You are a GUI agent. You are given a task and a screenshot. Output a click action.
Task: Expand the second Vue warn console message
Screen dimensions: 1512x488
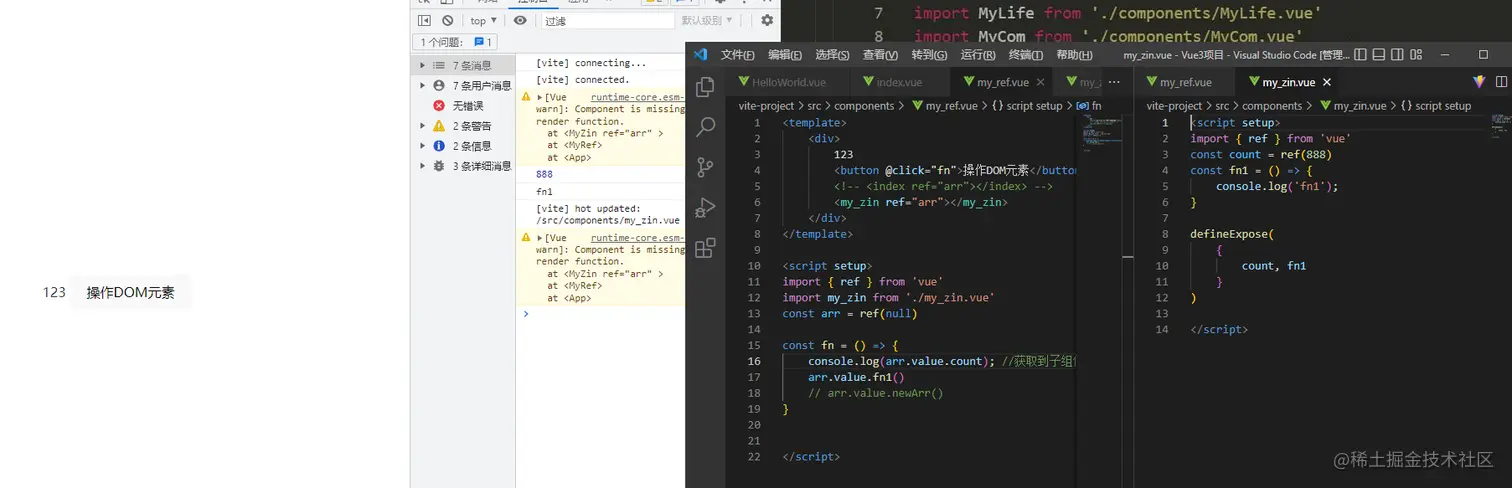point(540,239)
